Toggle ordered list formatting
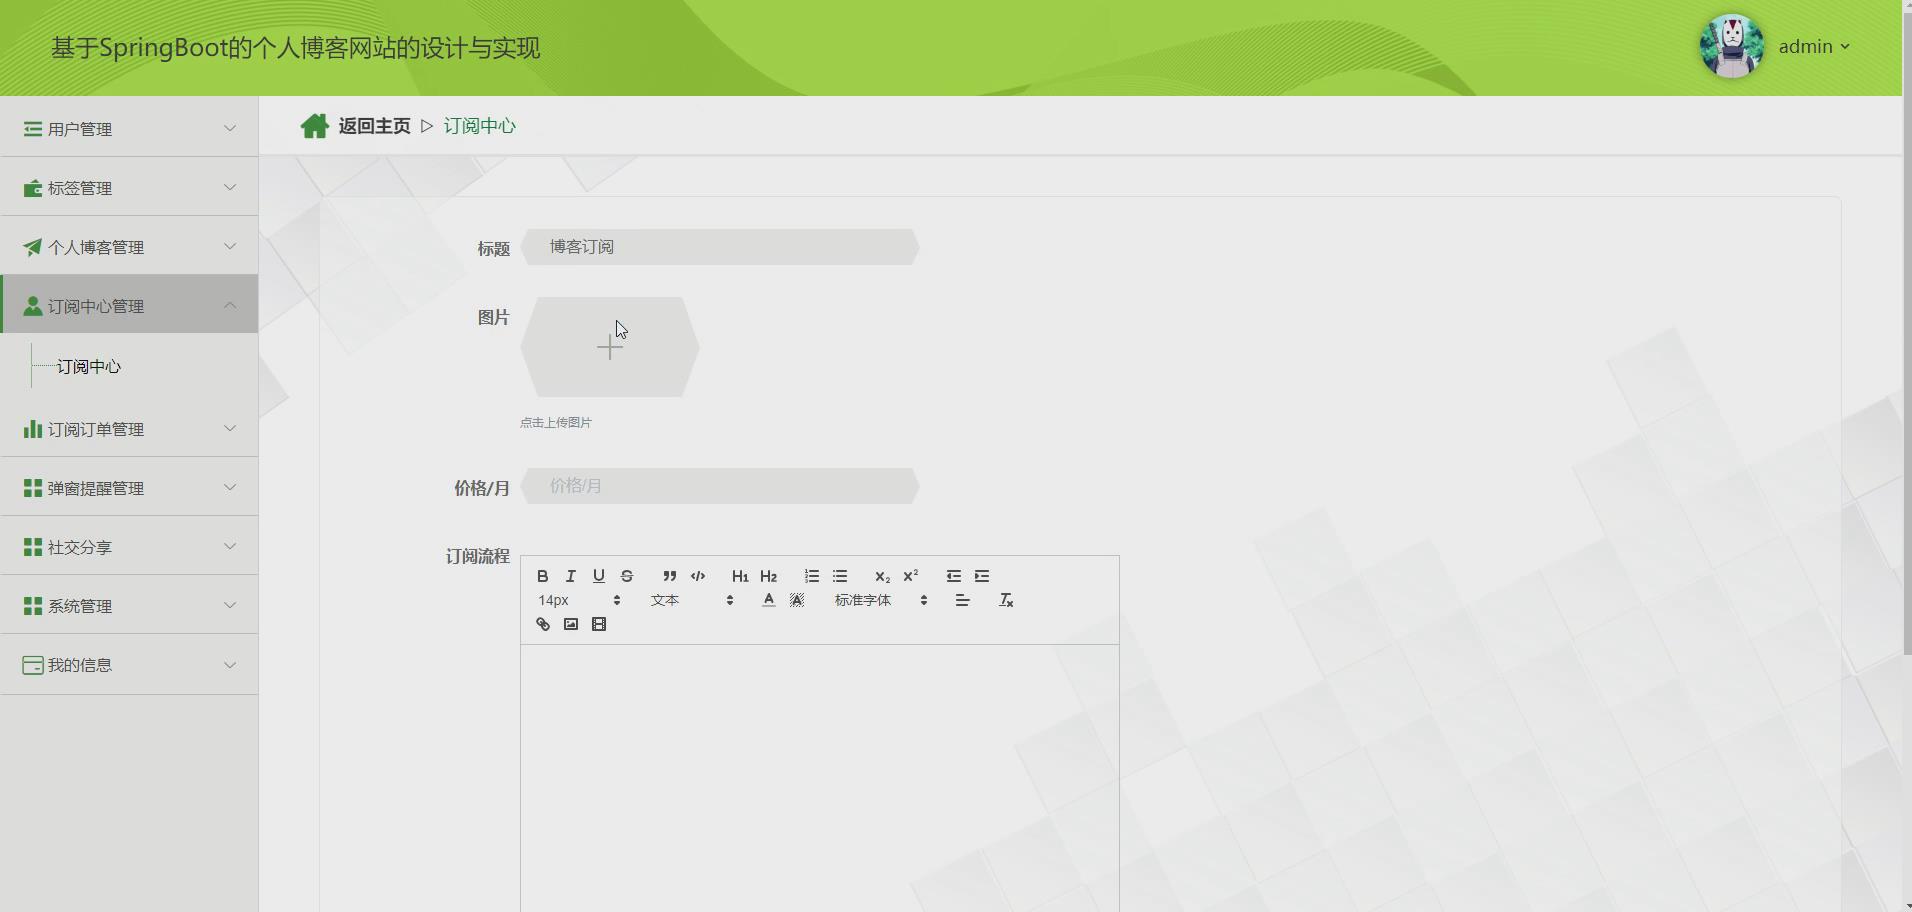The image size is (1912, 912). tap(811, 576)
